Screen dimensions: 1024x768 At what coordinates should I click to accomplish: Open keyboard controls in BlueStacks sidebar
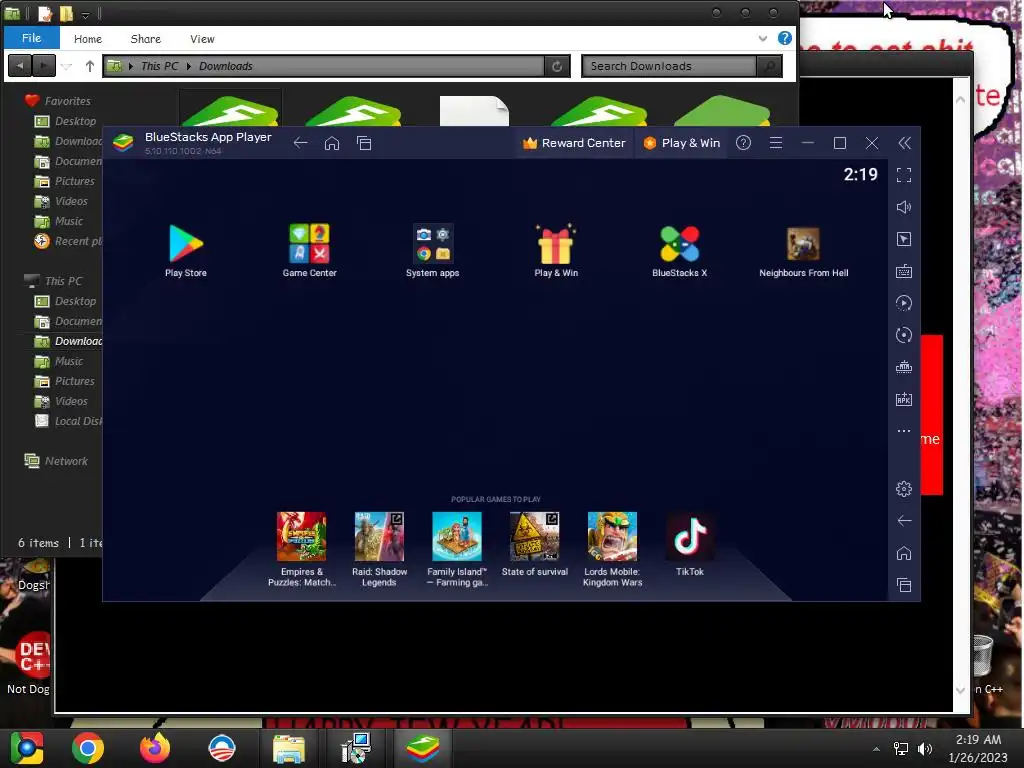(904, 271)
